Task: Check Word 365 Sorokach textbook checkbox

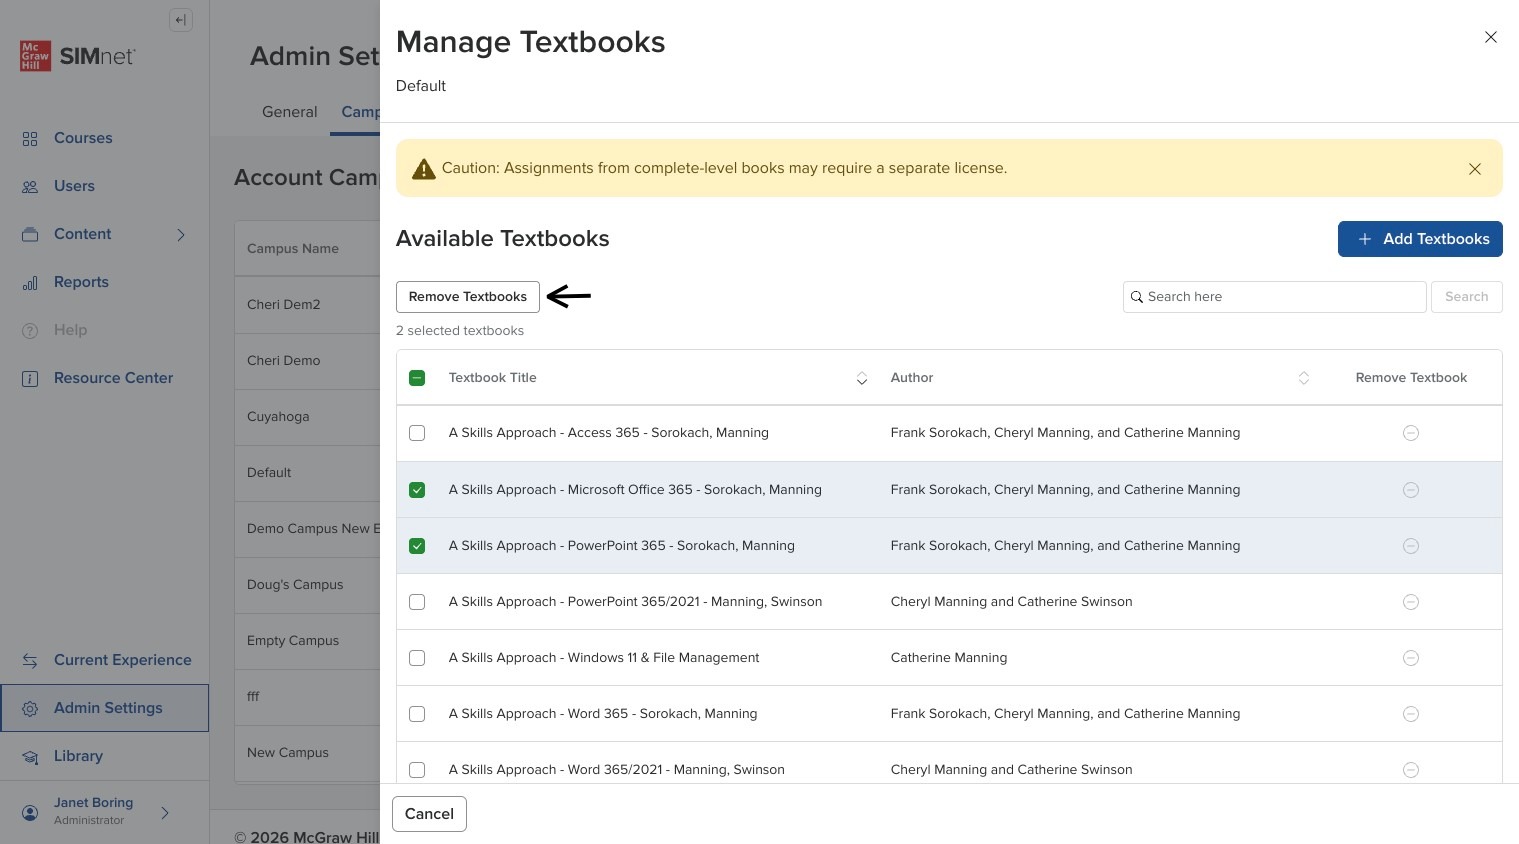Action: point(417,714)
